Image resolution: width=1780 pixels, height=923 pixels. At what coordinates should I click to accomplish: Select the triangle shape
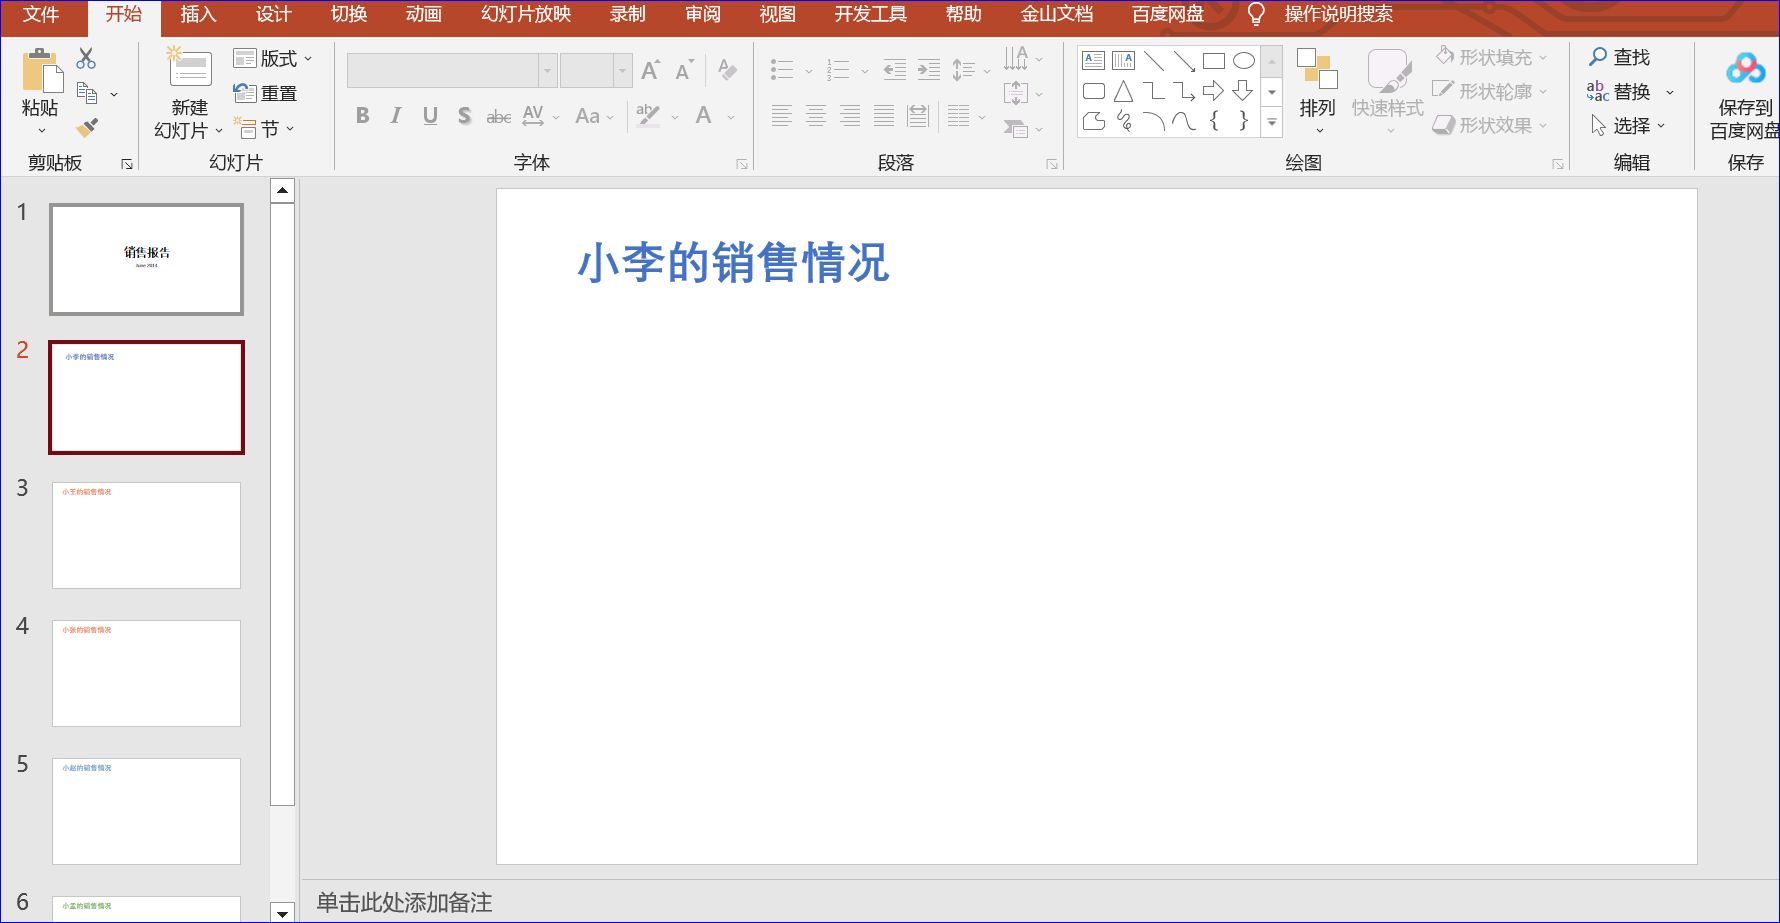(1124, 91)
